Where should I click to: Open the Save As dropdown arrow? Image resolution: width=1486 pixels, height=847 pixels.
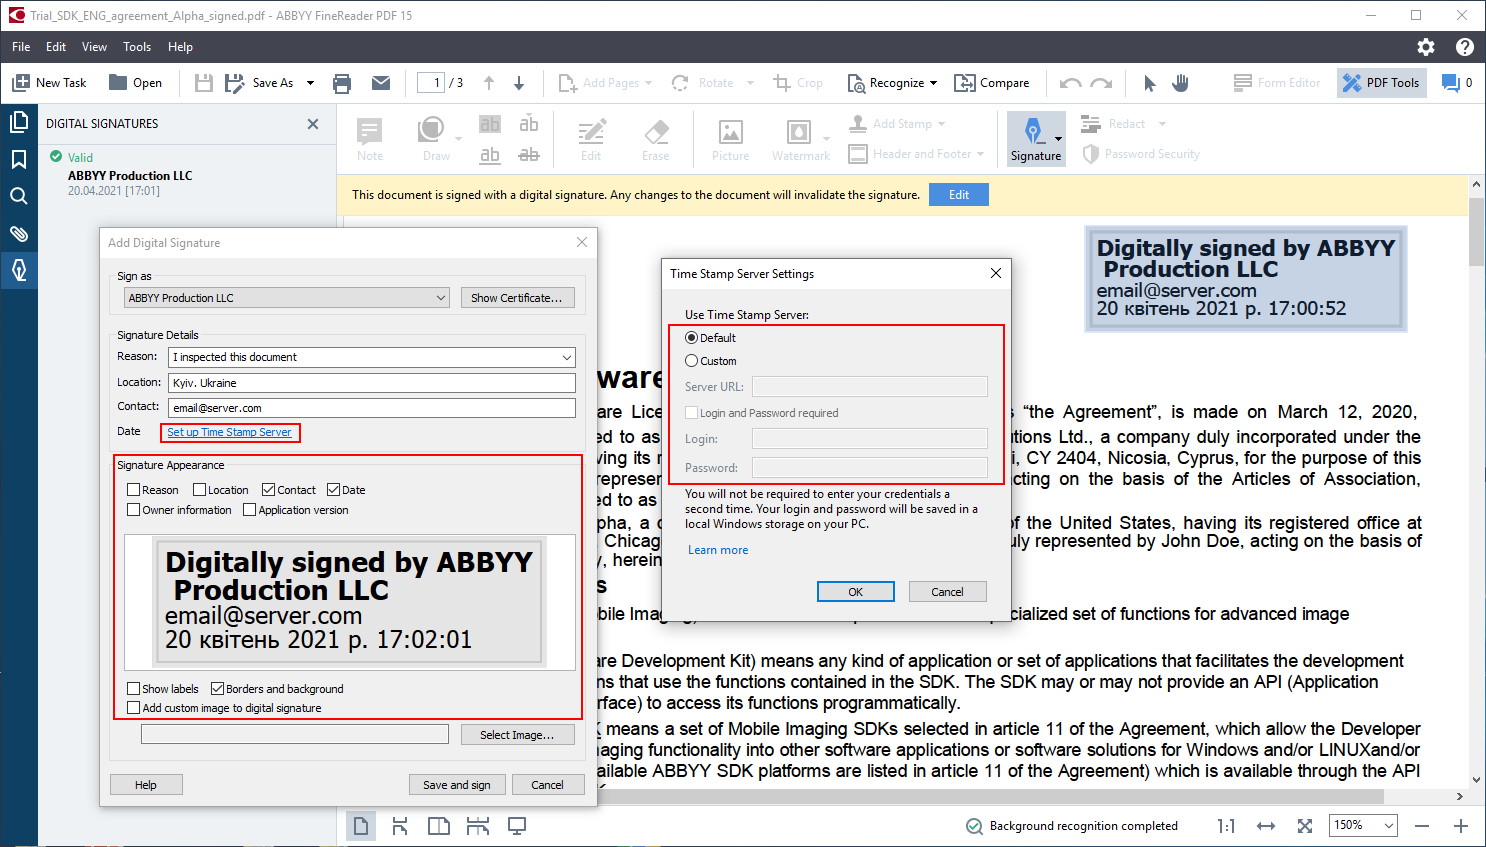point(310,83)
